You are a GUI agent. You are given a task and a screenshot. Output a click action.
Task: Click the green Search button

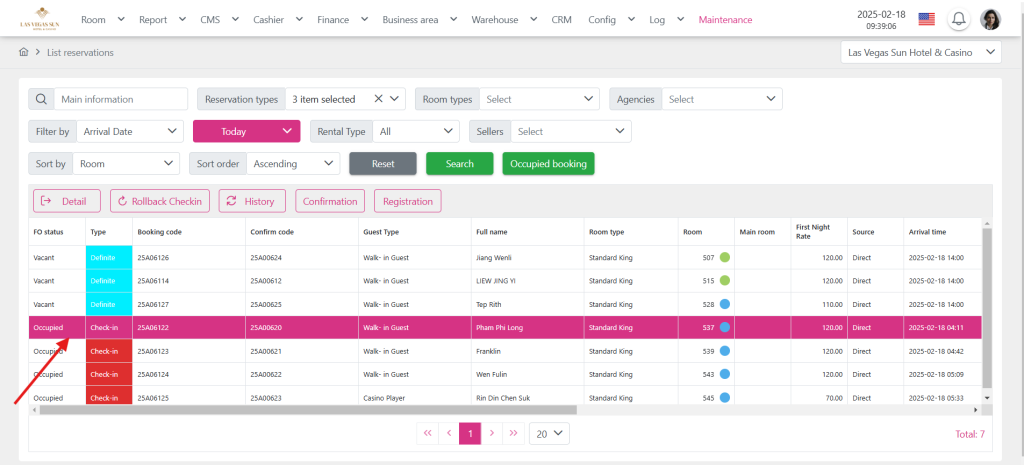tap(459, 163)
